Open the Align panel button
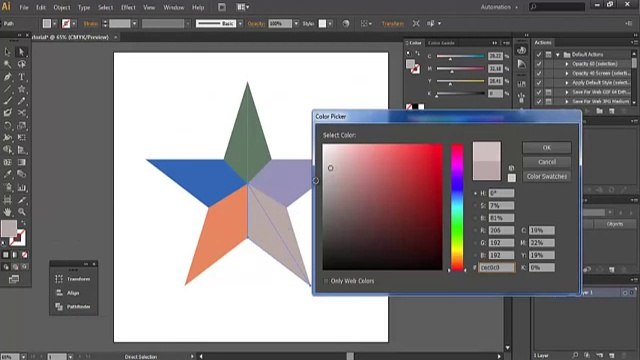 (x=68, y=293)
